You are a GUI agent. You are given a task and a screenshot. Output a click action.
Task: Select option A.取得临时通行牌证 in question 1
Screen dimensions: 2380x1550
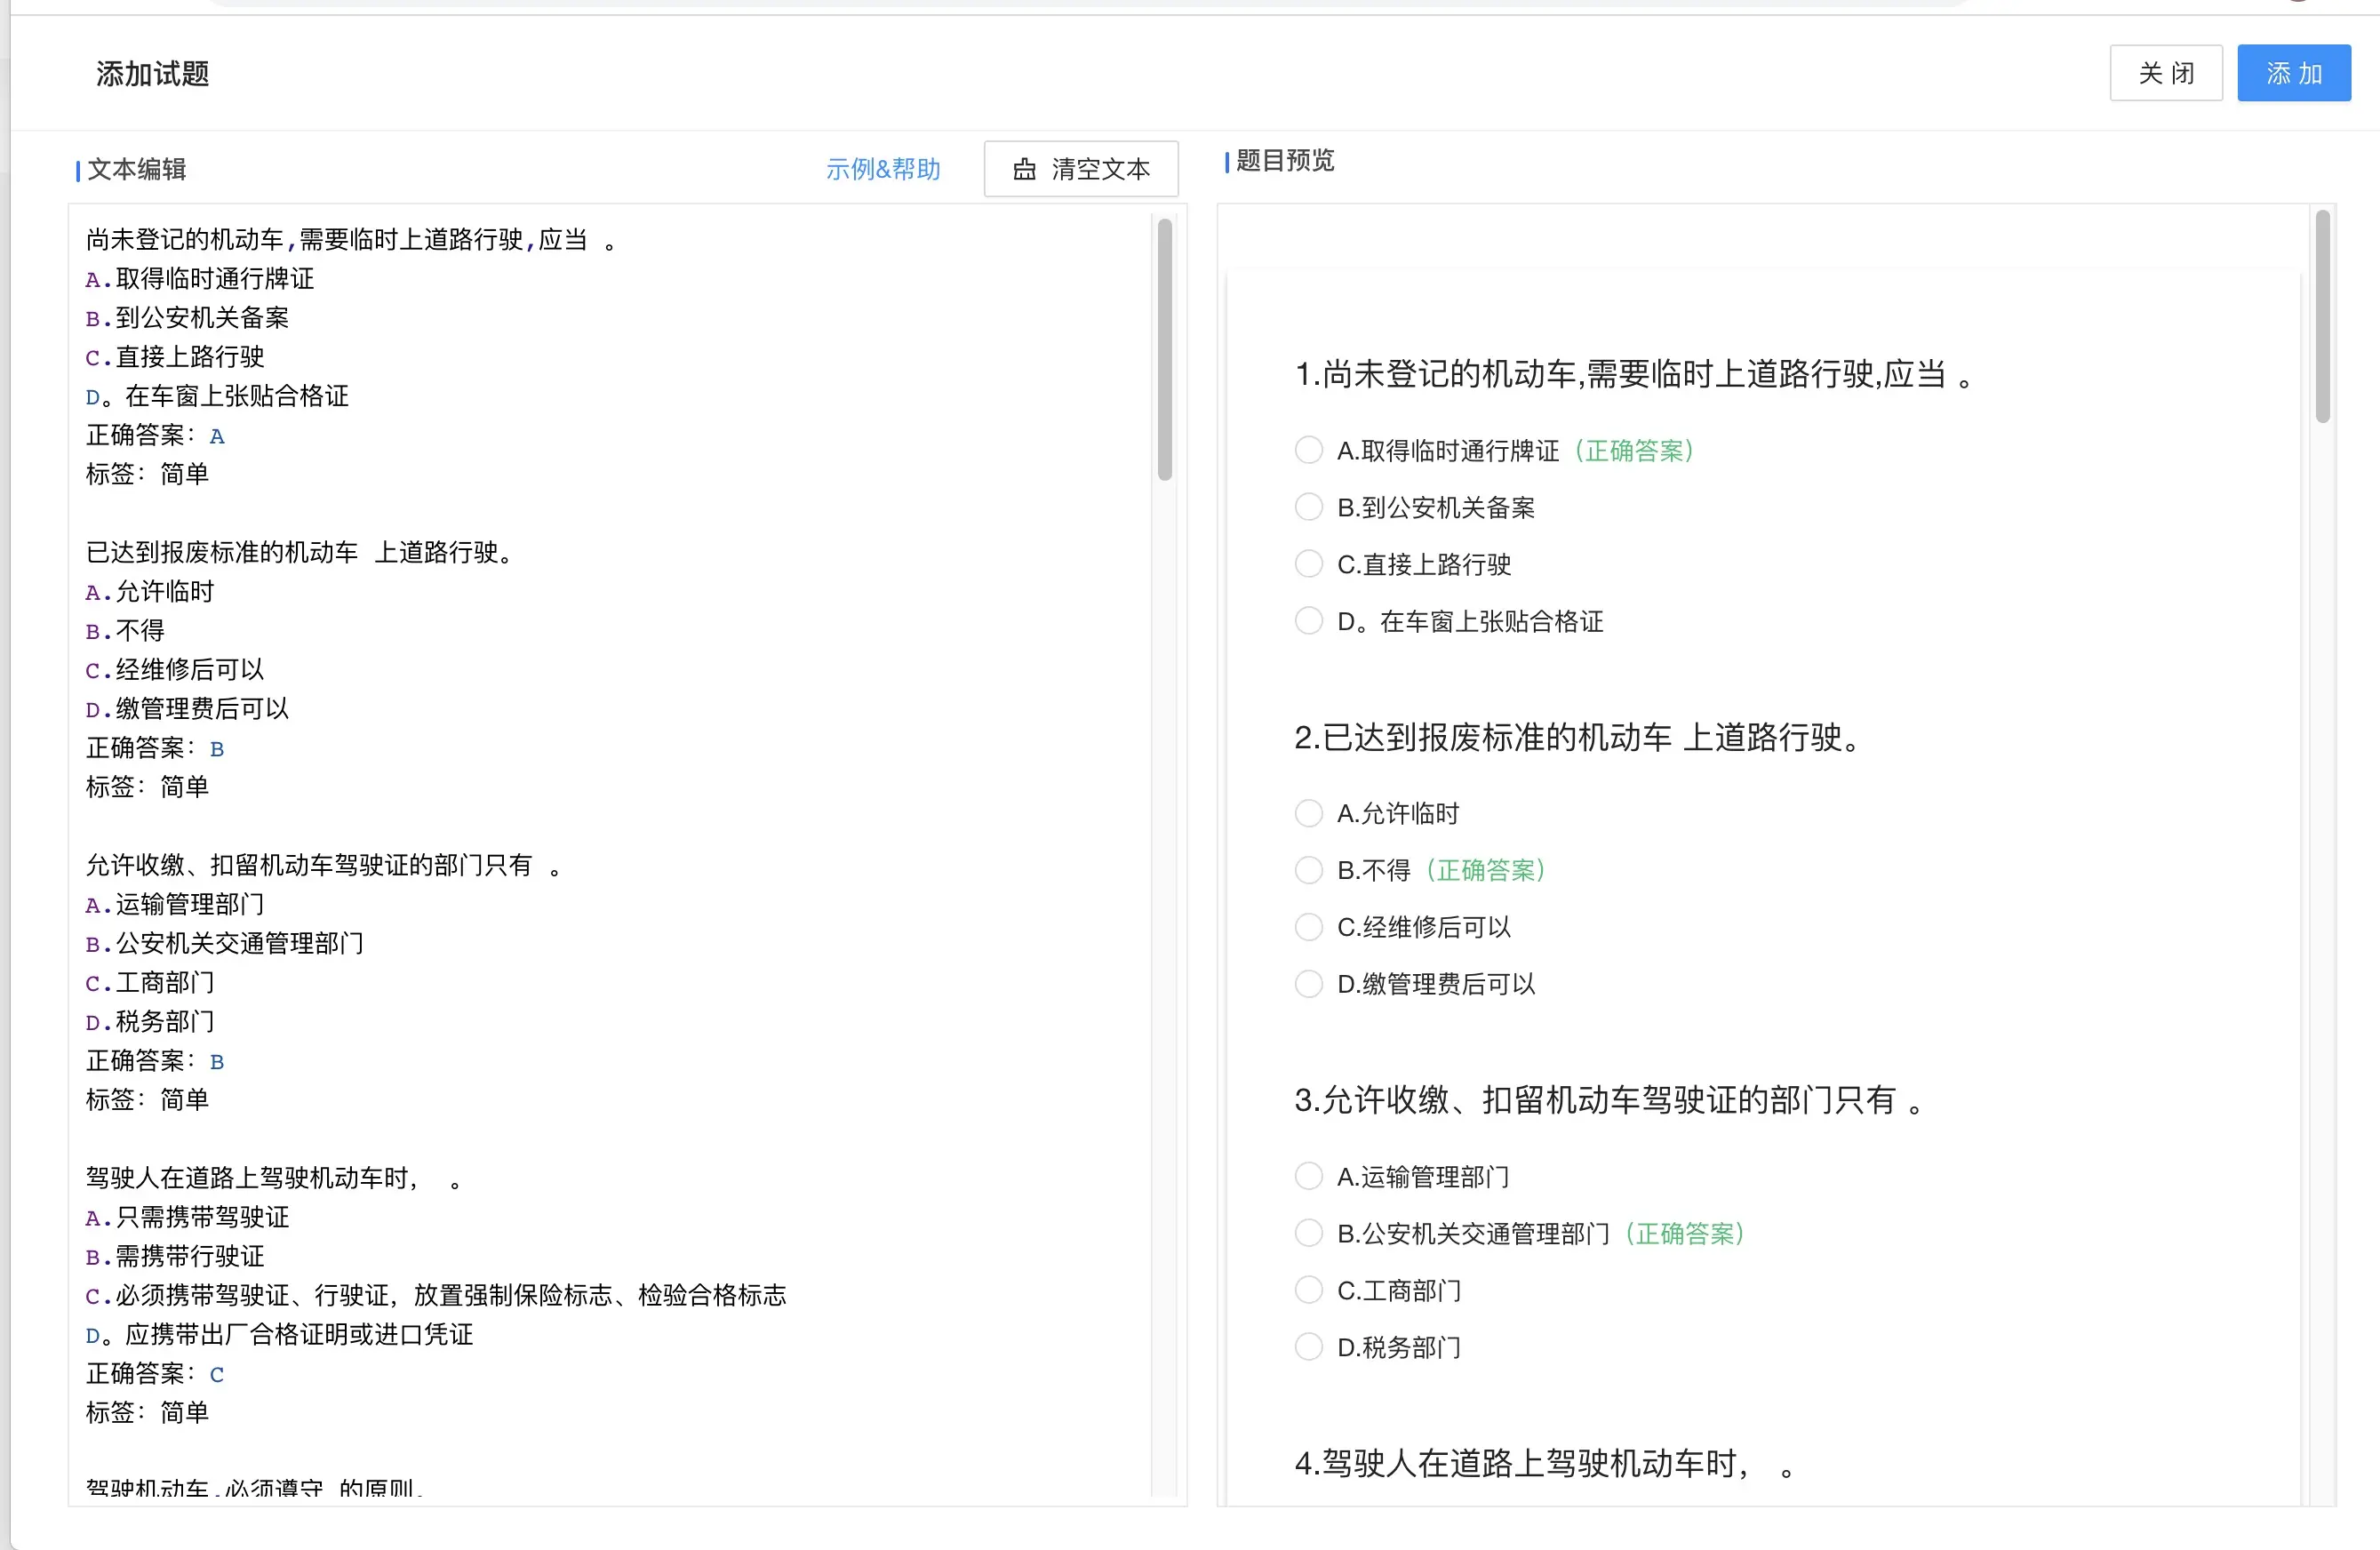tap(1308, 450)
